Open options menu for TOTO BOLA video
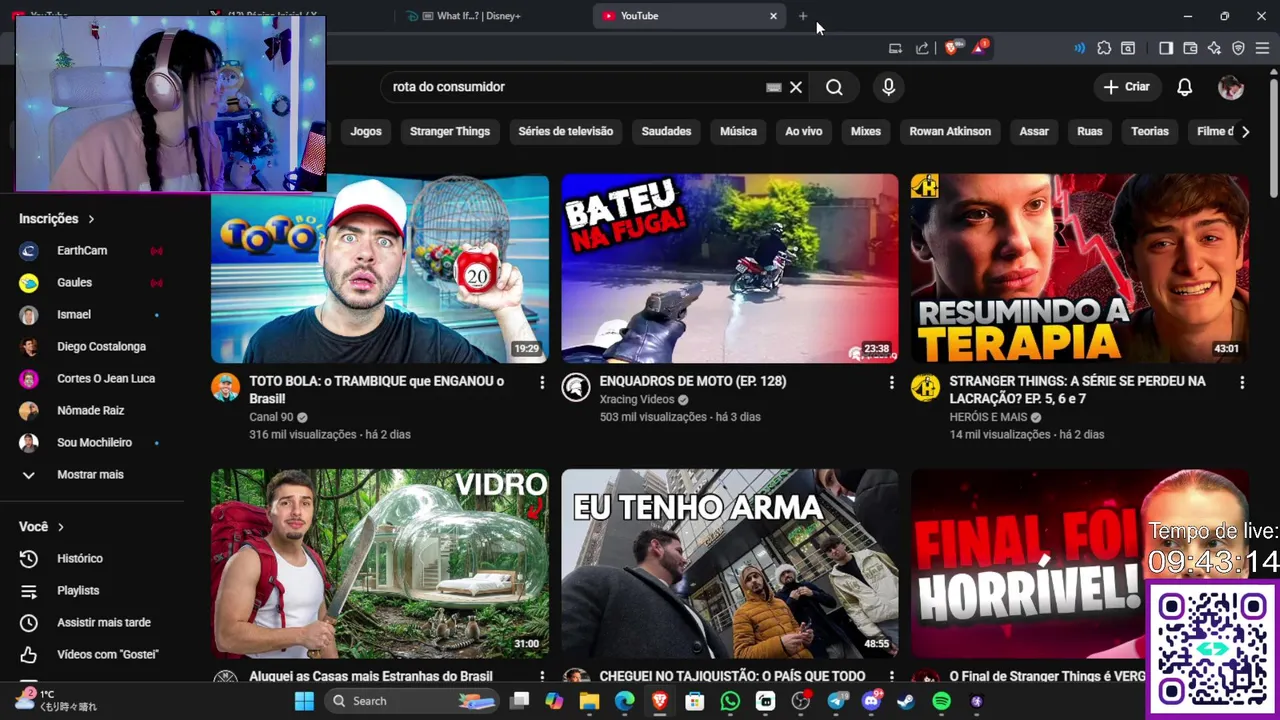 tap(542, 382)
